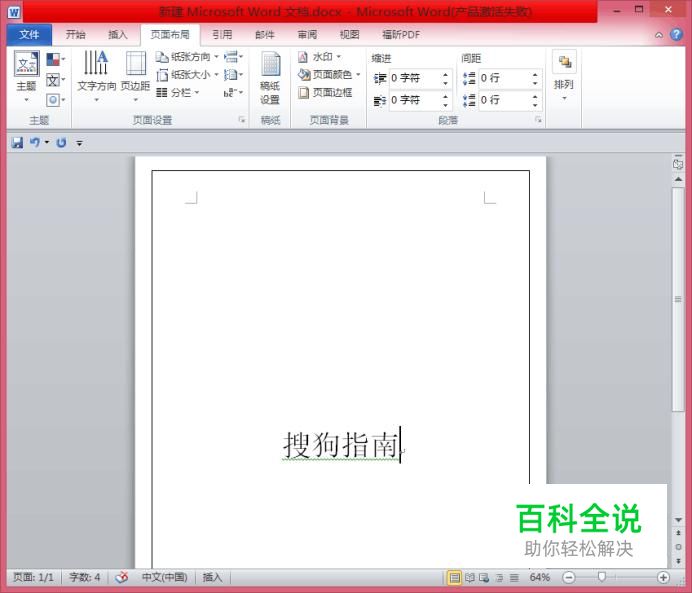Viewport: 692px width, 593px height.
Task: Decrease right indent with down arrow
Action: (x=445, y=105)
